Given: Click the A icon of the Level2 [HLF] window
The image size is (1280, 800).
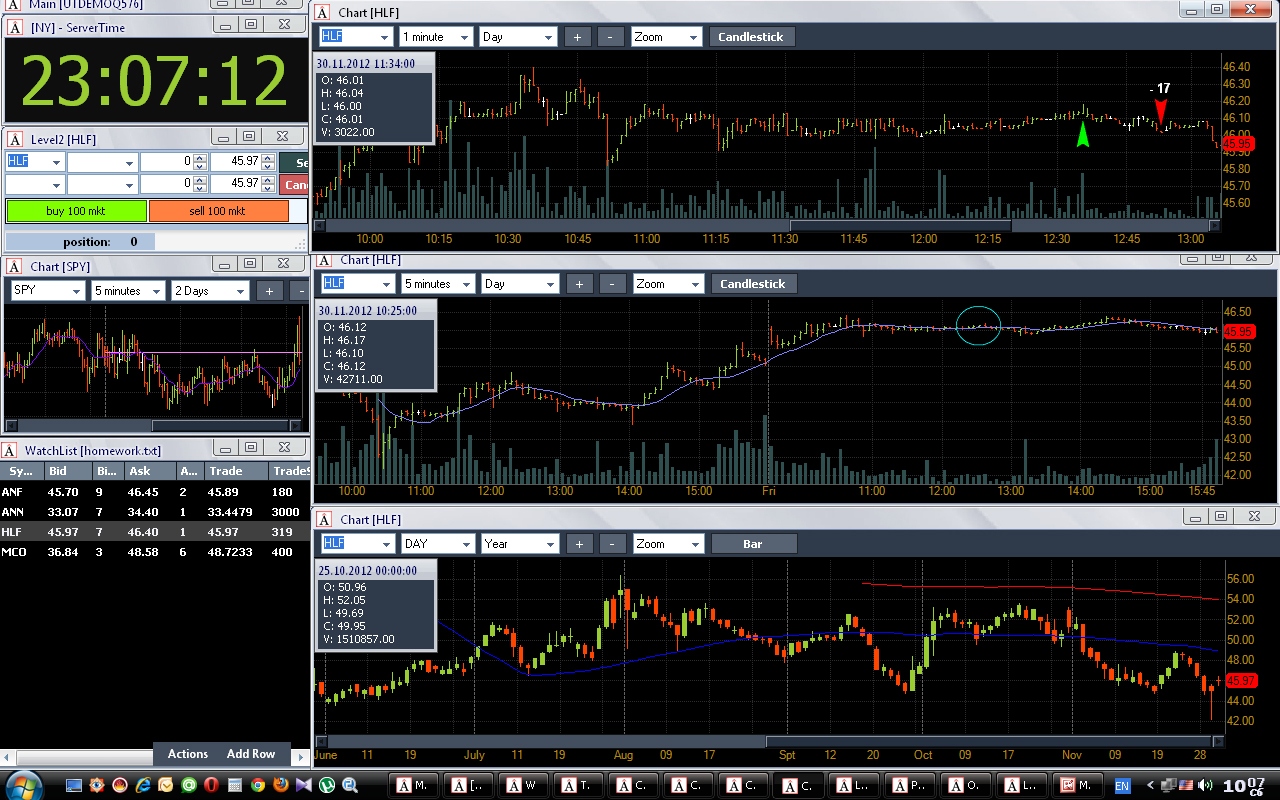Looking at the screenshot, I should pyautogui.click(x=15, y=138).
